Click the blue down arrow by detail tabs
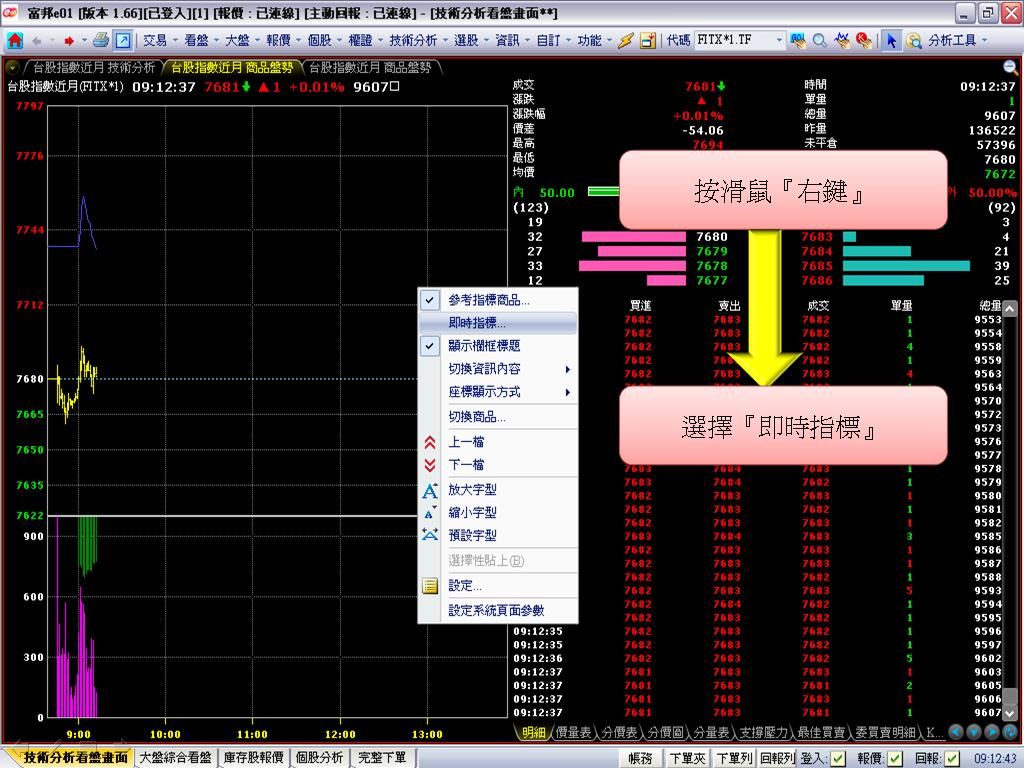The image size is (1024, 768). click(x=973, y=732)
